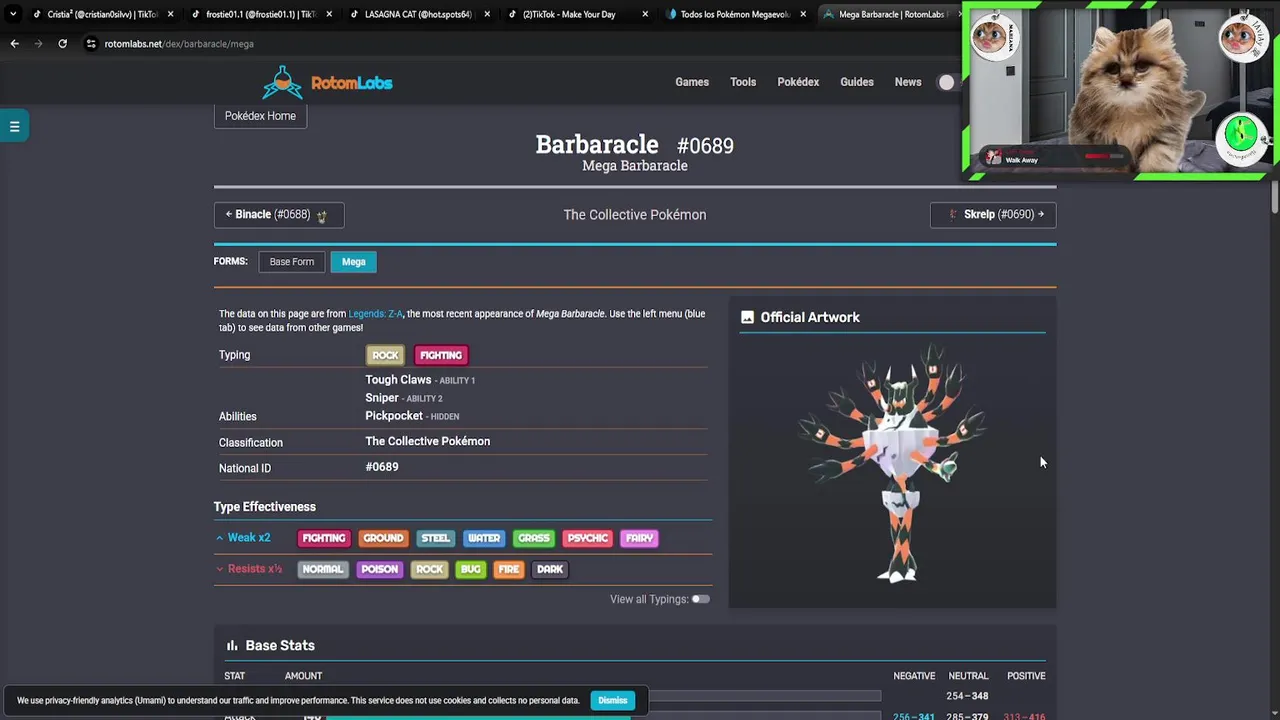1280x720 pixels.
Task: Toggle the View all Typings switch
Action: pos(700,599)
